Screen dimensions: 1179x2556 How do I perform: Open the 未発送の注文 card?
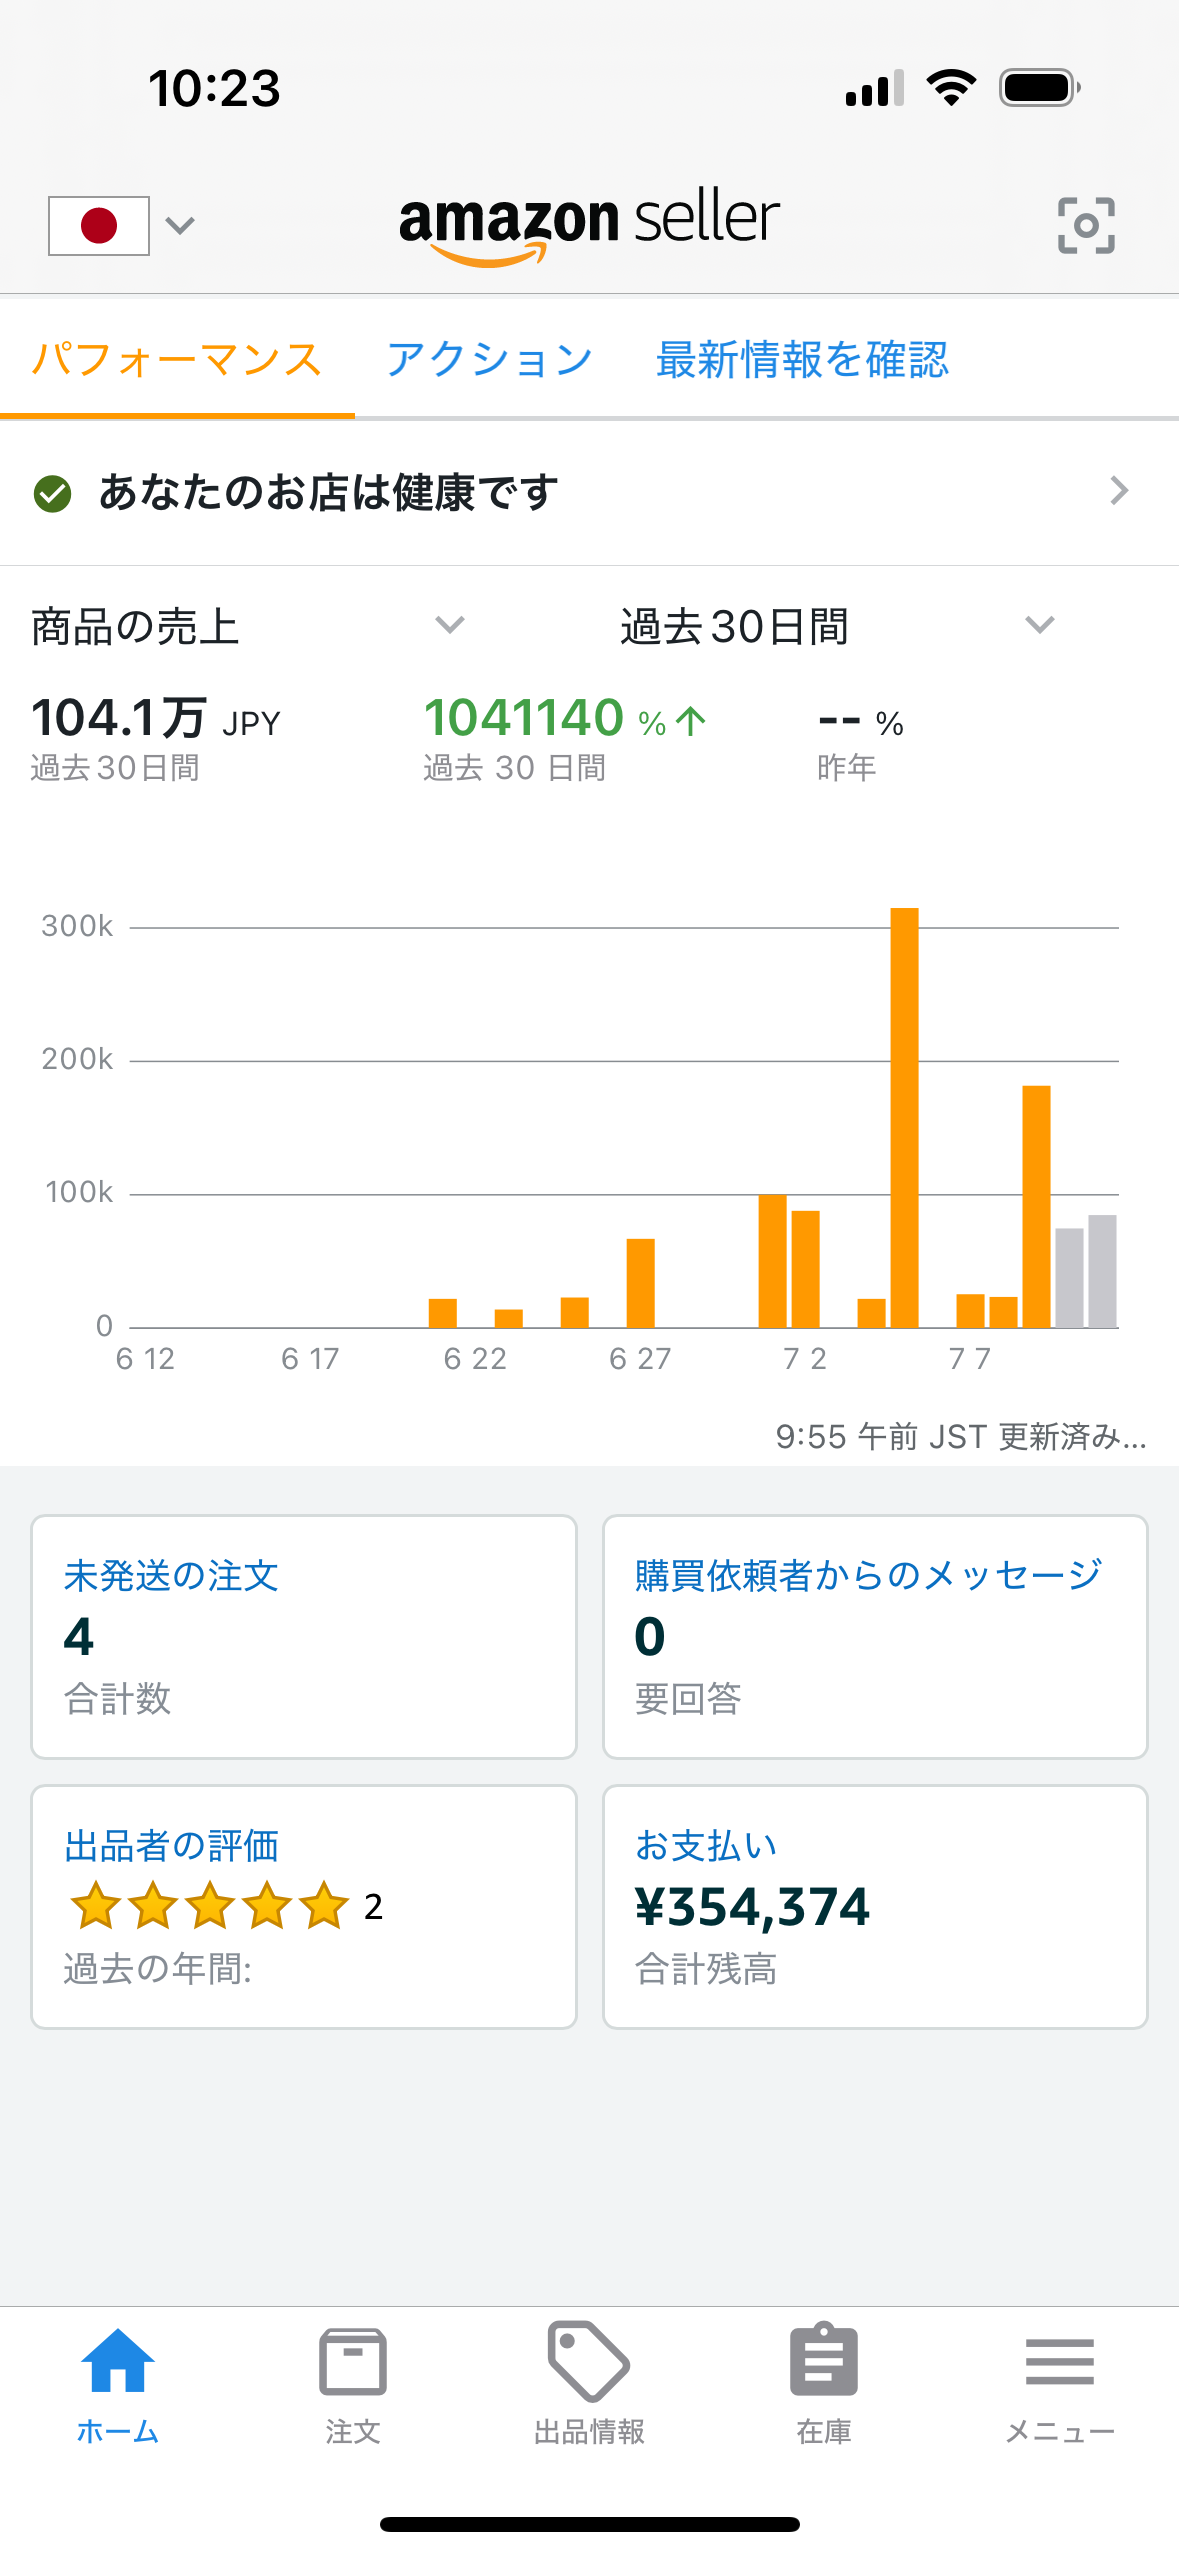click(304, 1636)
